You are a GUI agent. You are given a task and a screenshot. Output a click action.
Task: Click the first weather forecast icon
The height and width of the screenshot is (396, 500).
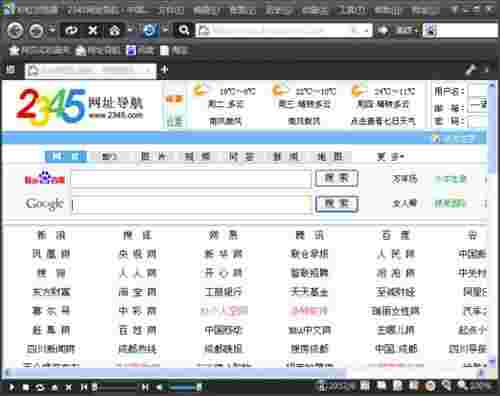[x=200, y=89]
